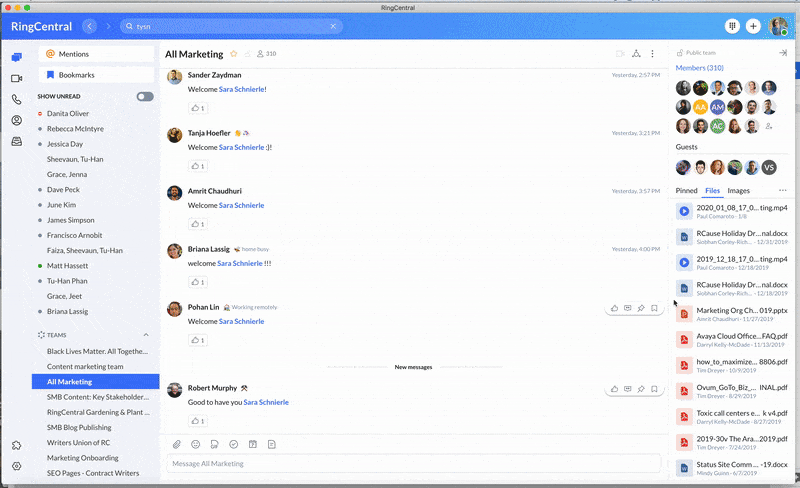
Task: Switch to the Pinned tab
Action: [x=686, y=190]
